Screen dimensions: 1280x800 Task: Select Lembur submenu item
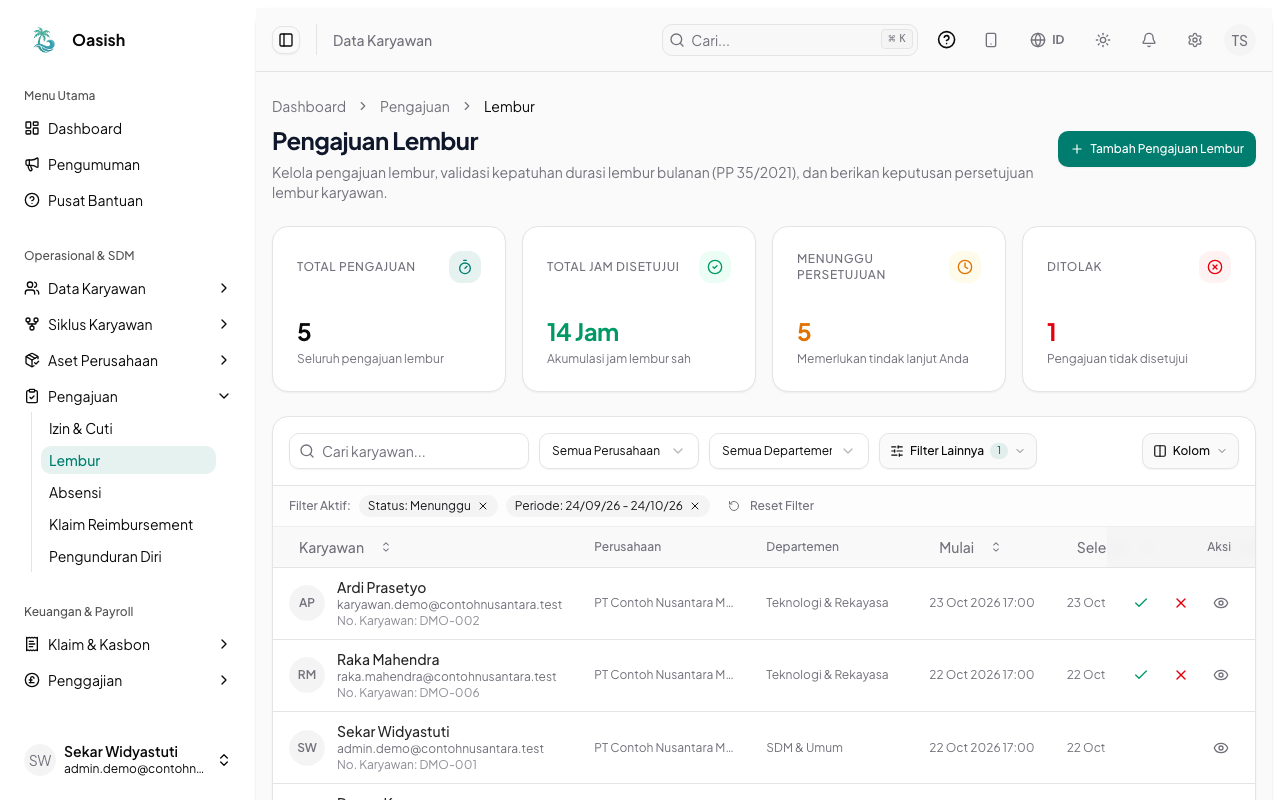pyautogui.click(x=128, y=461)
